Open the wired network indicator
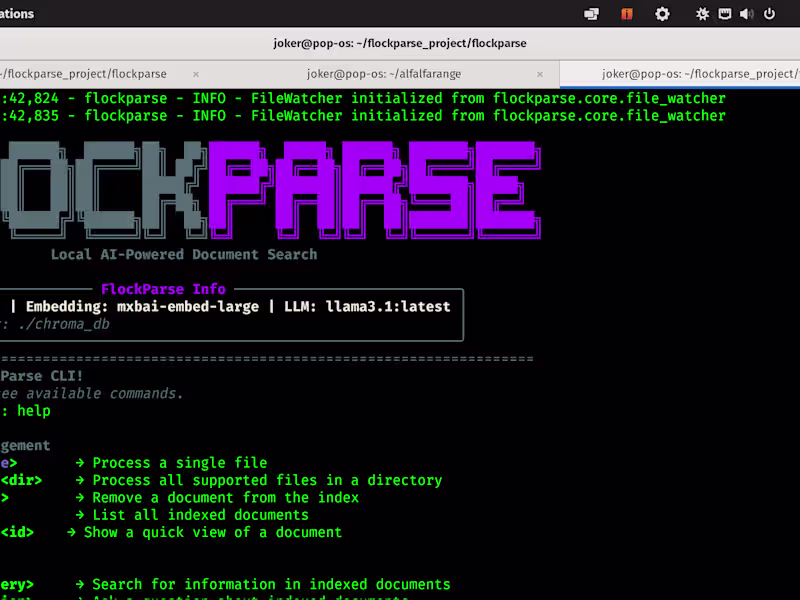Image resolution: width=800 pixels, height=600 pixels. pyautogui.click(x=724, y=14)
